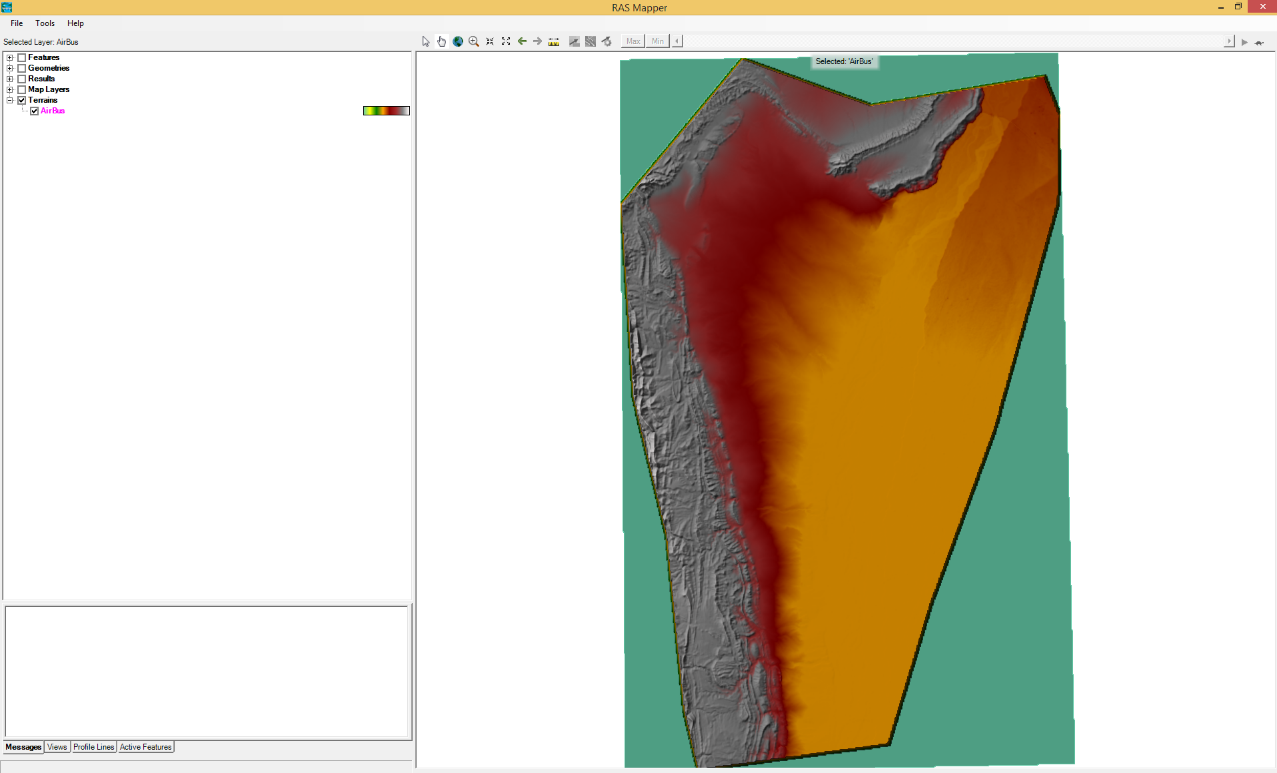1277x773 pixels.
Task: Click the AirBus terrain color ramp swatch
Action: tap(386, 111)
